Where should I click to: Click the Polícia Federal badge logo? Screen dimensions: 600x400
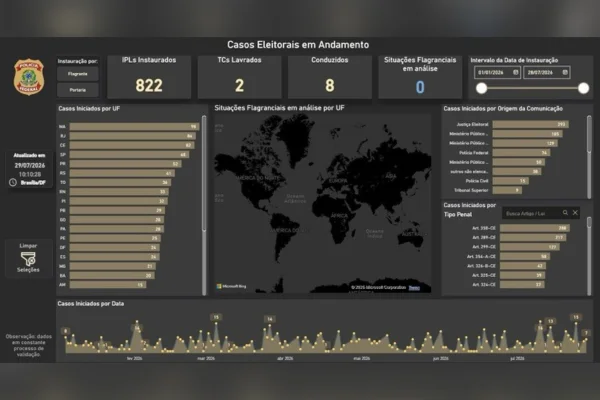[x=29, y=77]
